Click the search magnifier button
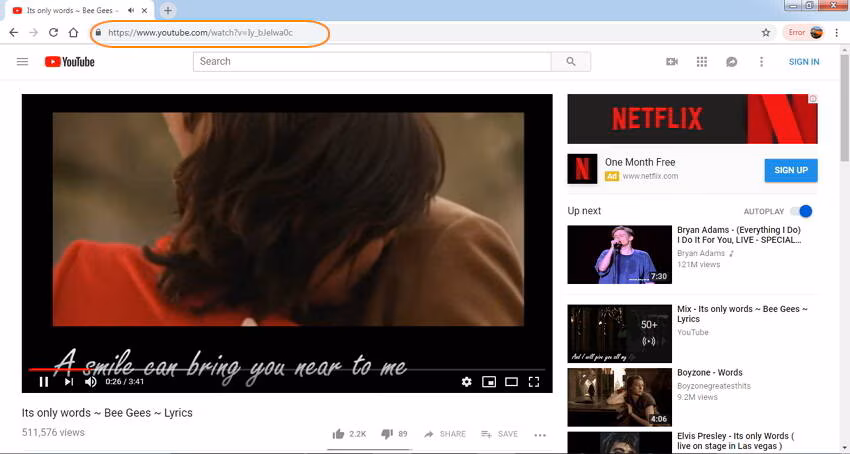Viewport: 850px width, 454px height. coord(571,62)
